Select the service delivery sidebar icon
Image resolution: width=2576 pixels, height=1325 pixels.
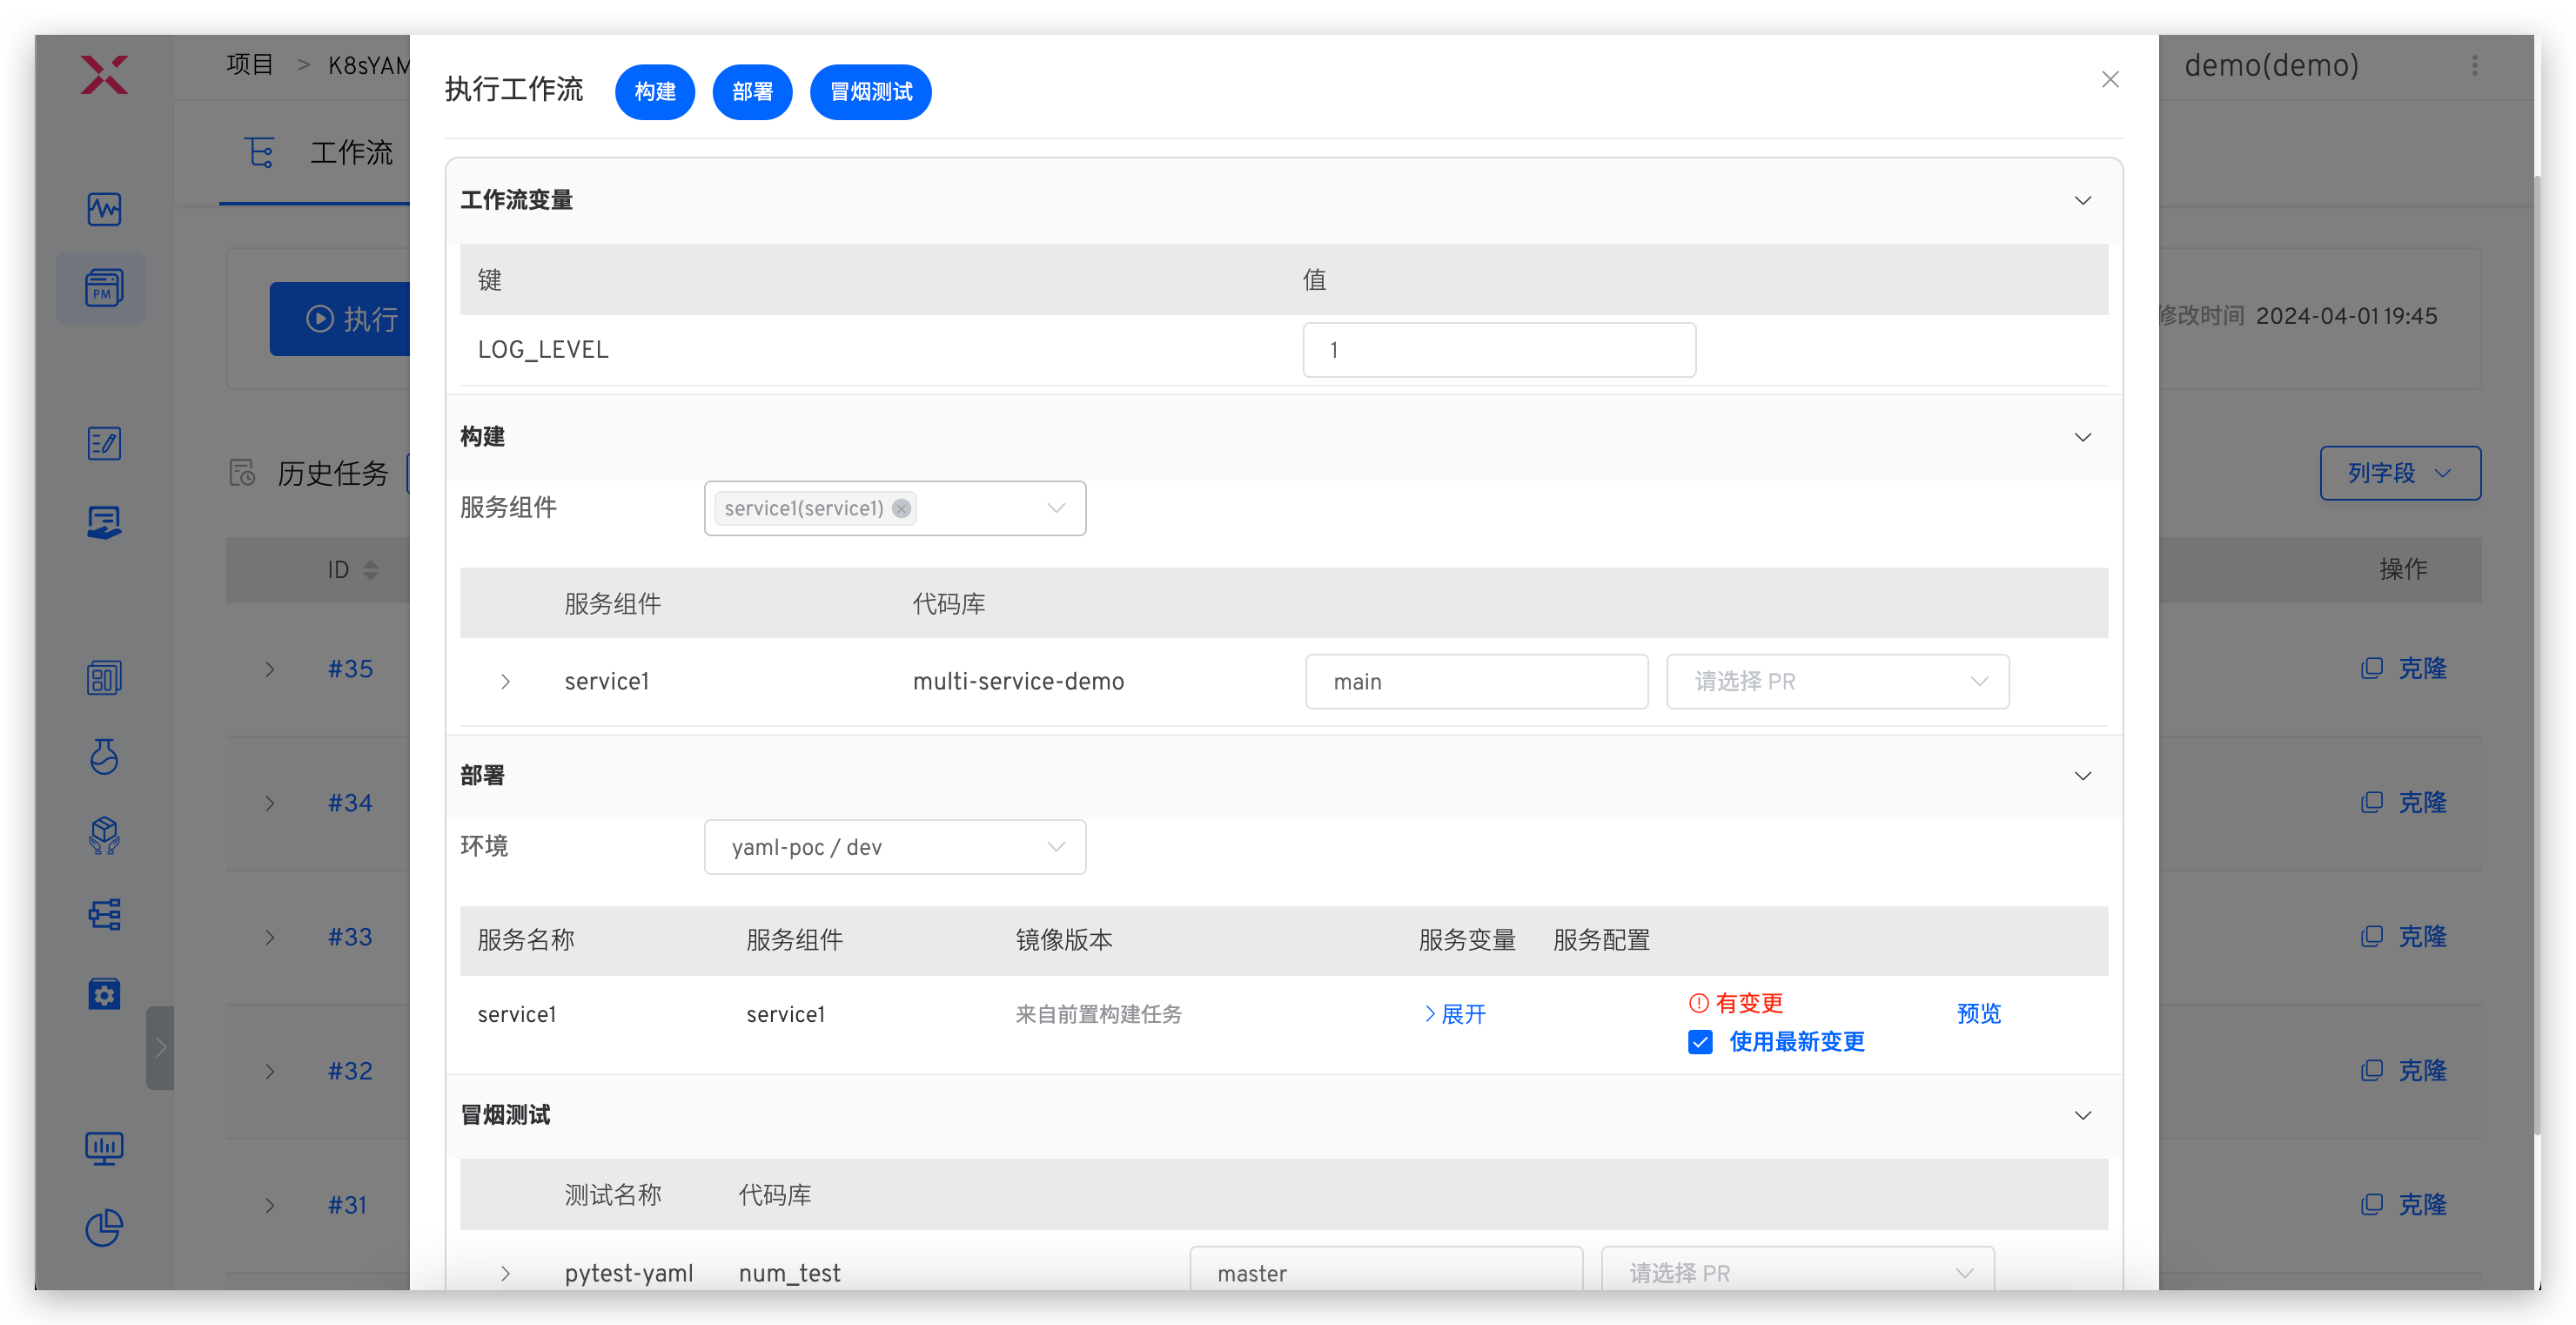point(104,521)
